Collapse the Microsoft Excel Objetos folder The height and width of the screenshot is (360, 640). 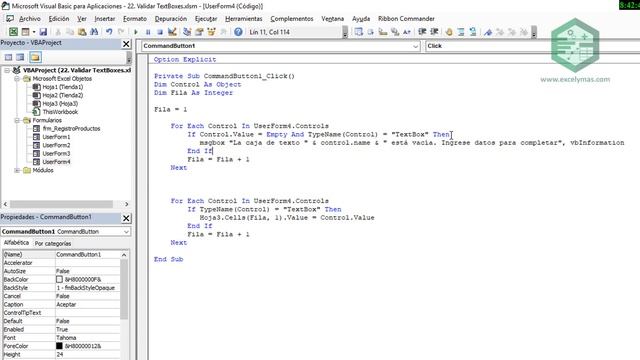point(17,79)
